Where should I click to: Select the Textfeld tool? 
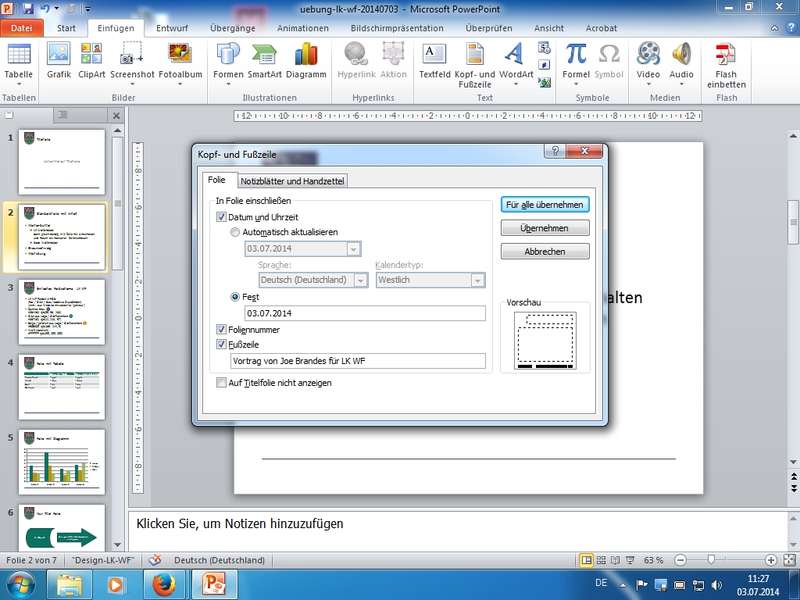(434, 60)
